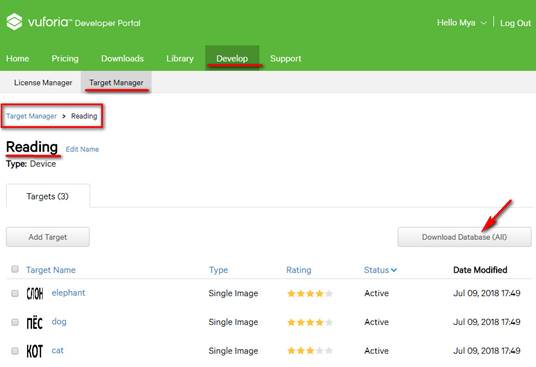This screenshot has width=536, height=367.
Task: Click the Edit Name link
Action: tap(82, 149)
